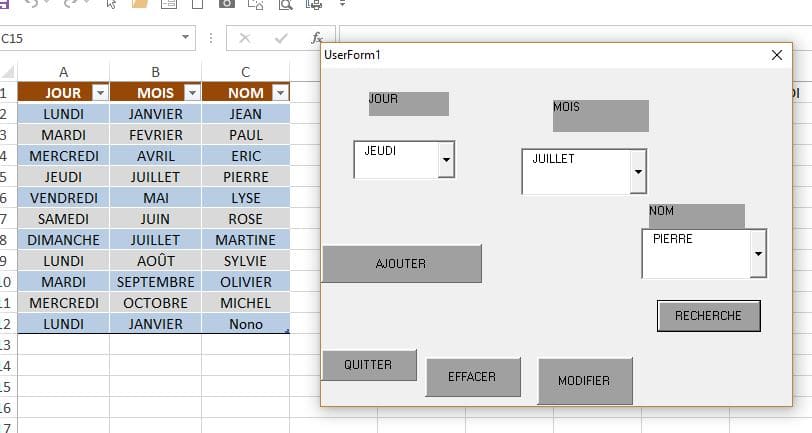Select cell containing MAI
812x433 pixels.
tap(155, 198)
